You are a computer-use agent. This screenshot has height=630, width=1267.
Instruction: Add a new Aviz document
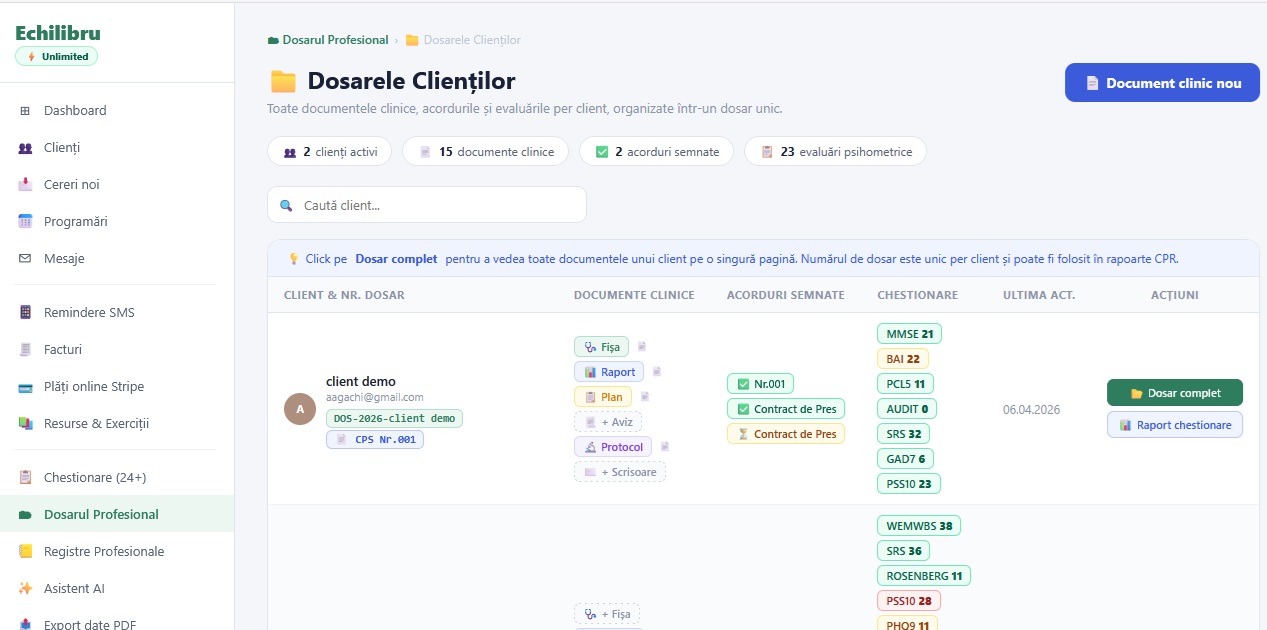[x=608, y=422]
